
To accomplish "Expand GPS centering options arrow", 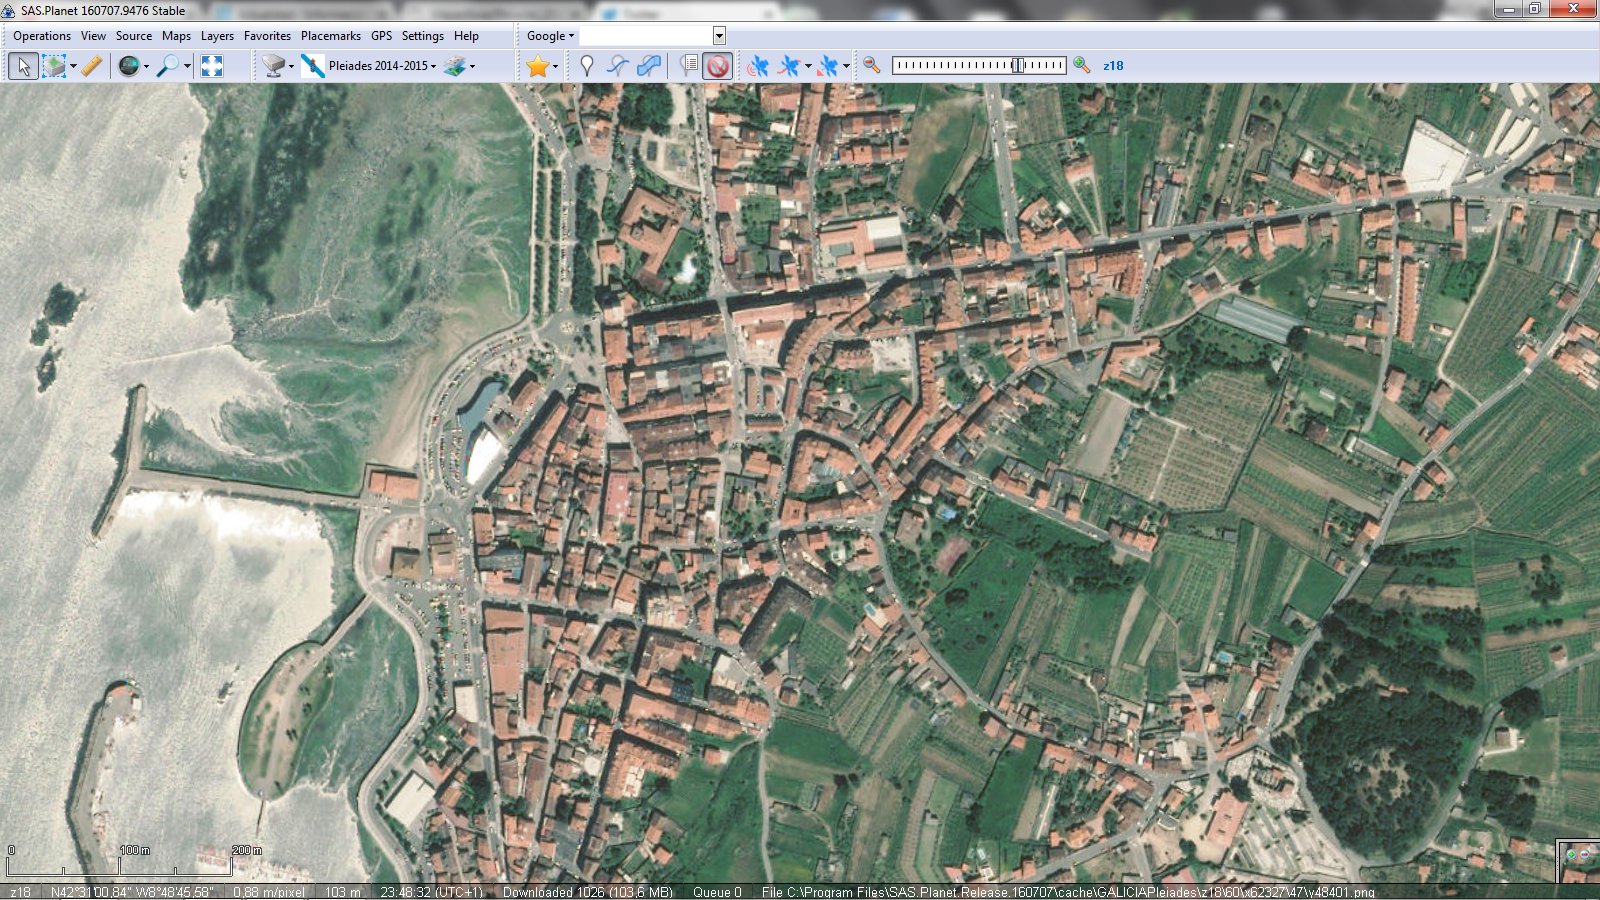I will coord(846,66).
